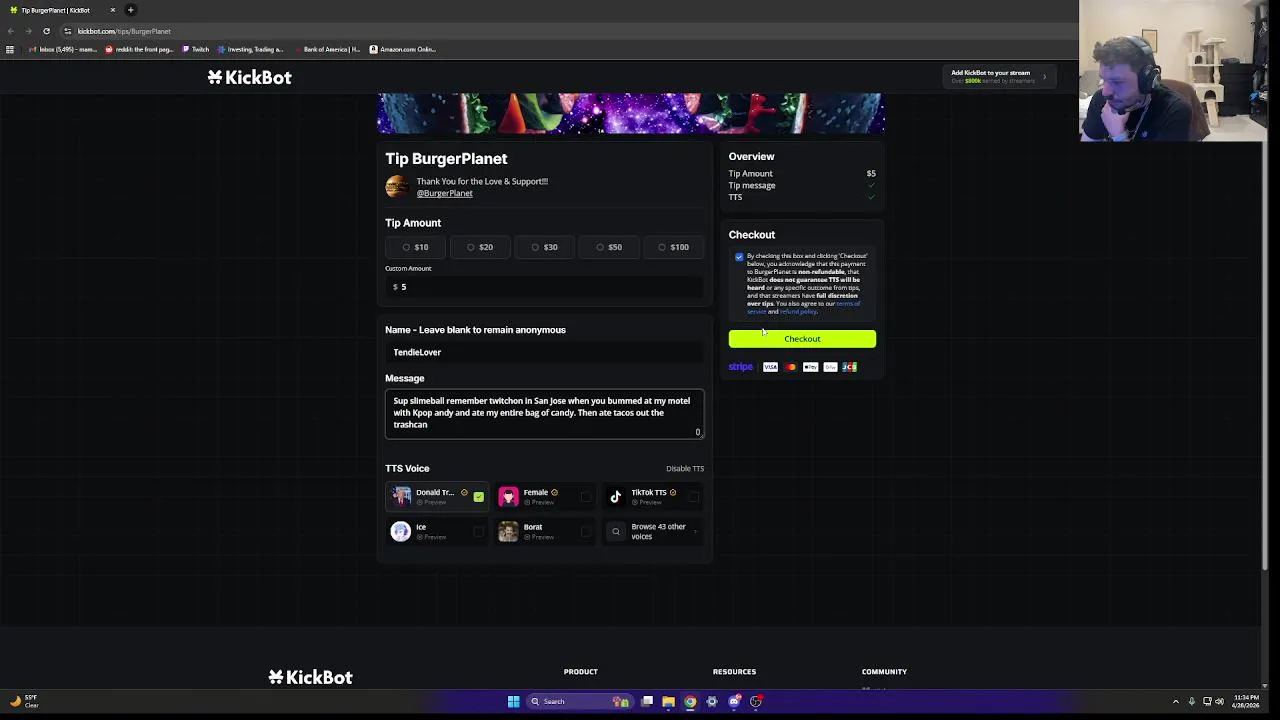Select the $30 tip amount
The width and height of the screenshot is (1280, 720).
[545, 247]
